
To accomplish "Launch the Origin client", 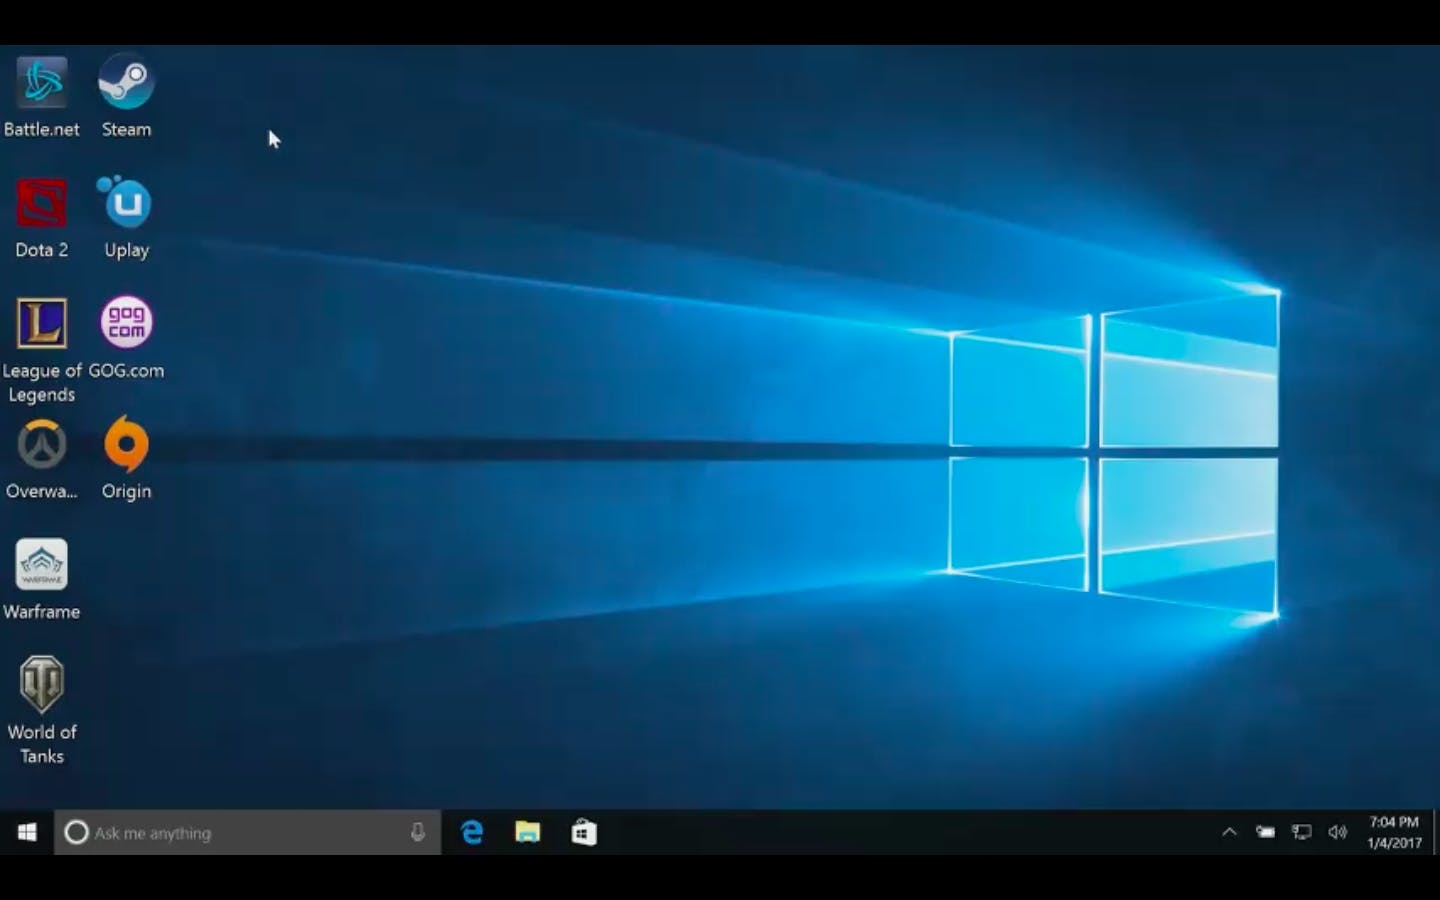I will tap(126, 443).
